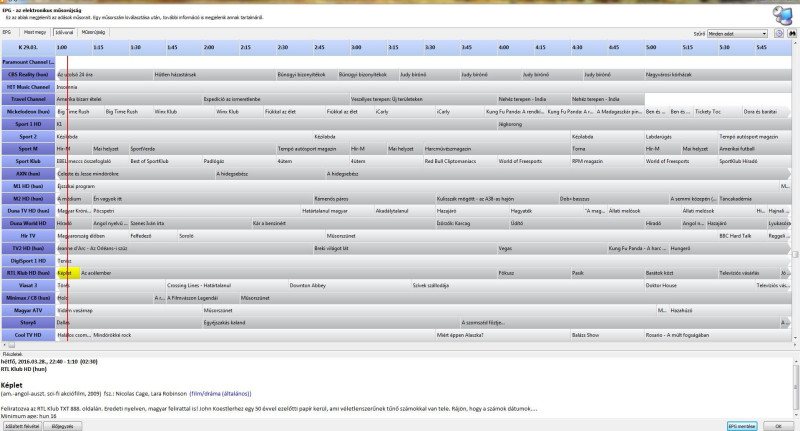Select Mindörökké rock on Cool TV HD

(x=263, y=335)
